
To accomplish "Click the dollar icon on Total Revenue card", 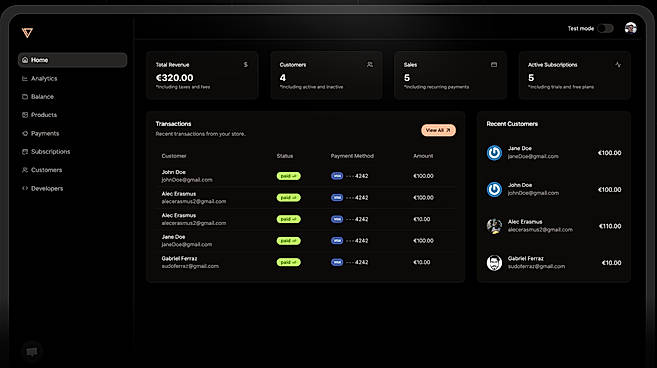I will coord(246,65).
